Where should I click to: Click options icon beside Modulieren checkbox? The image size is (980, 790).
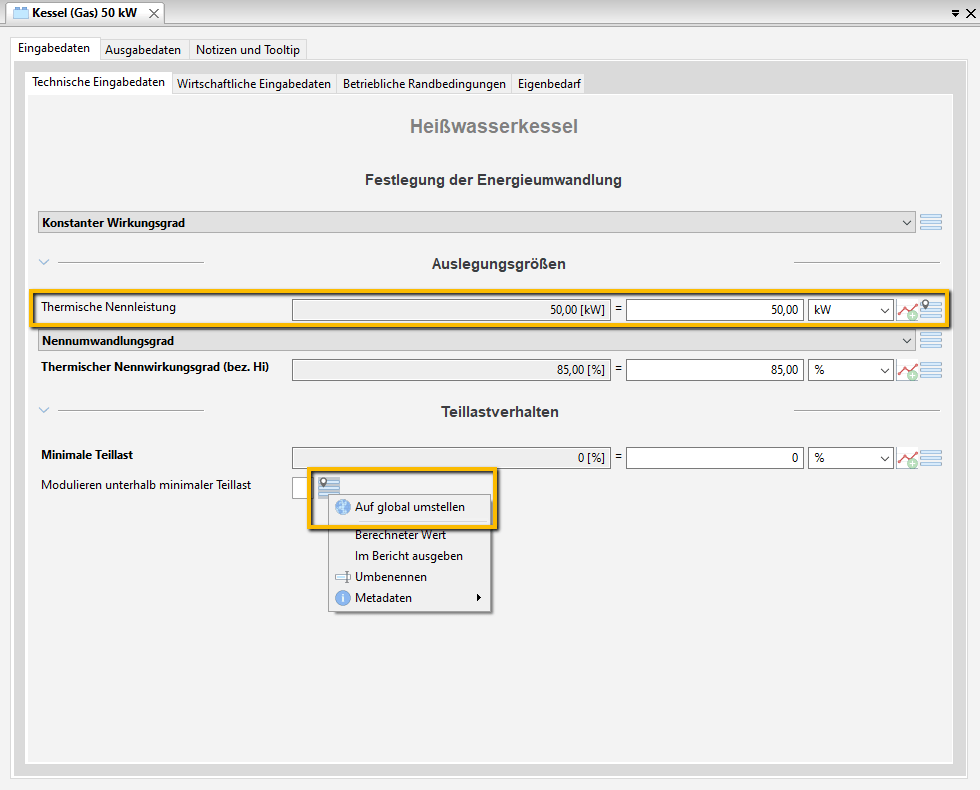[329, 487]
